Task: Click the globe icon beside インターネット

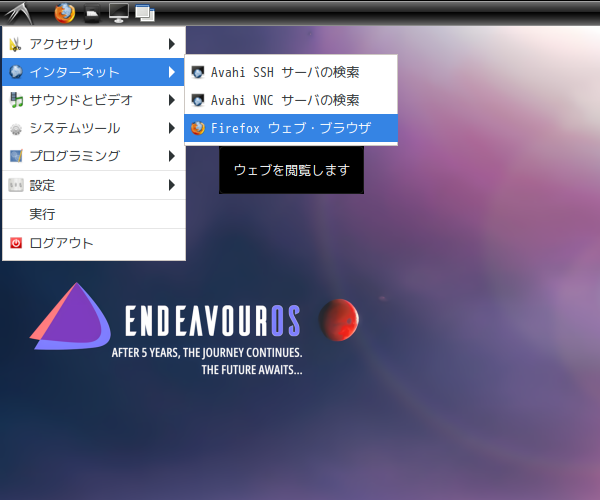Action: click(x=16, y=72)
